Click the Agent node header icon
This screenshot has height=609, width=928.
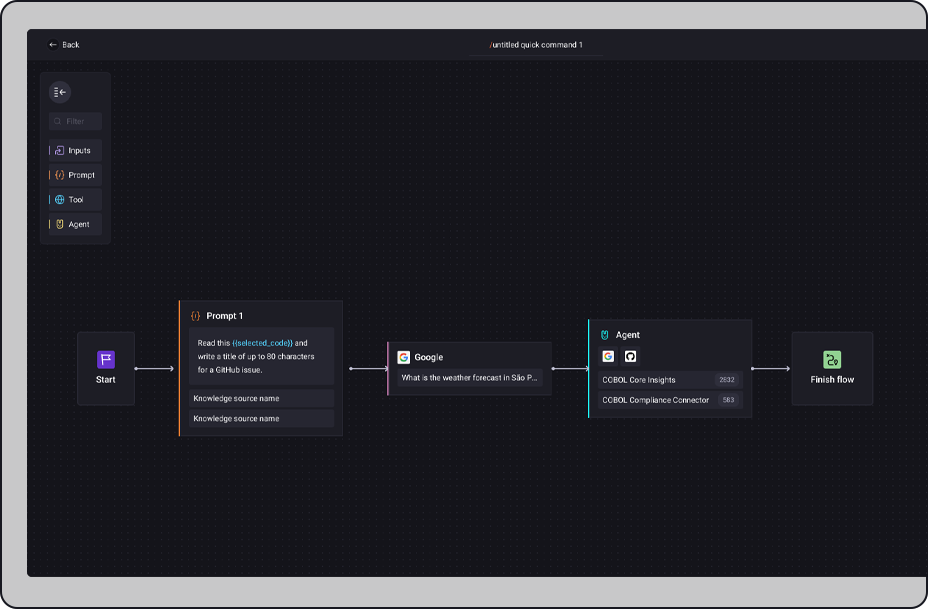605,335
